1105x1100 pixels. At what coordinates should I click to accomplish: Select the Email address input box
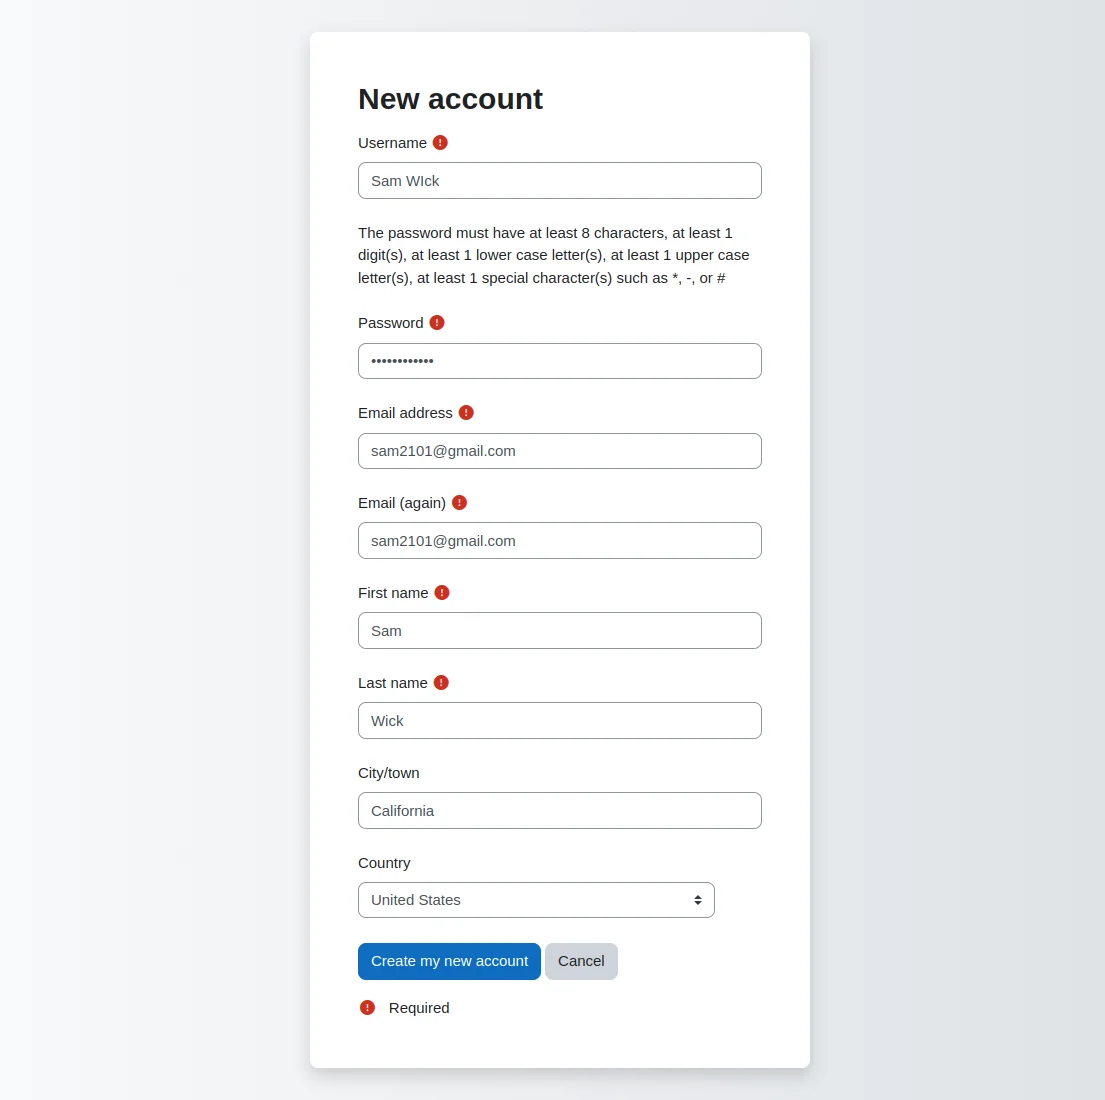559,451
